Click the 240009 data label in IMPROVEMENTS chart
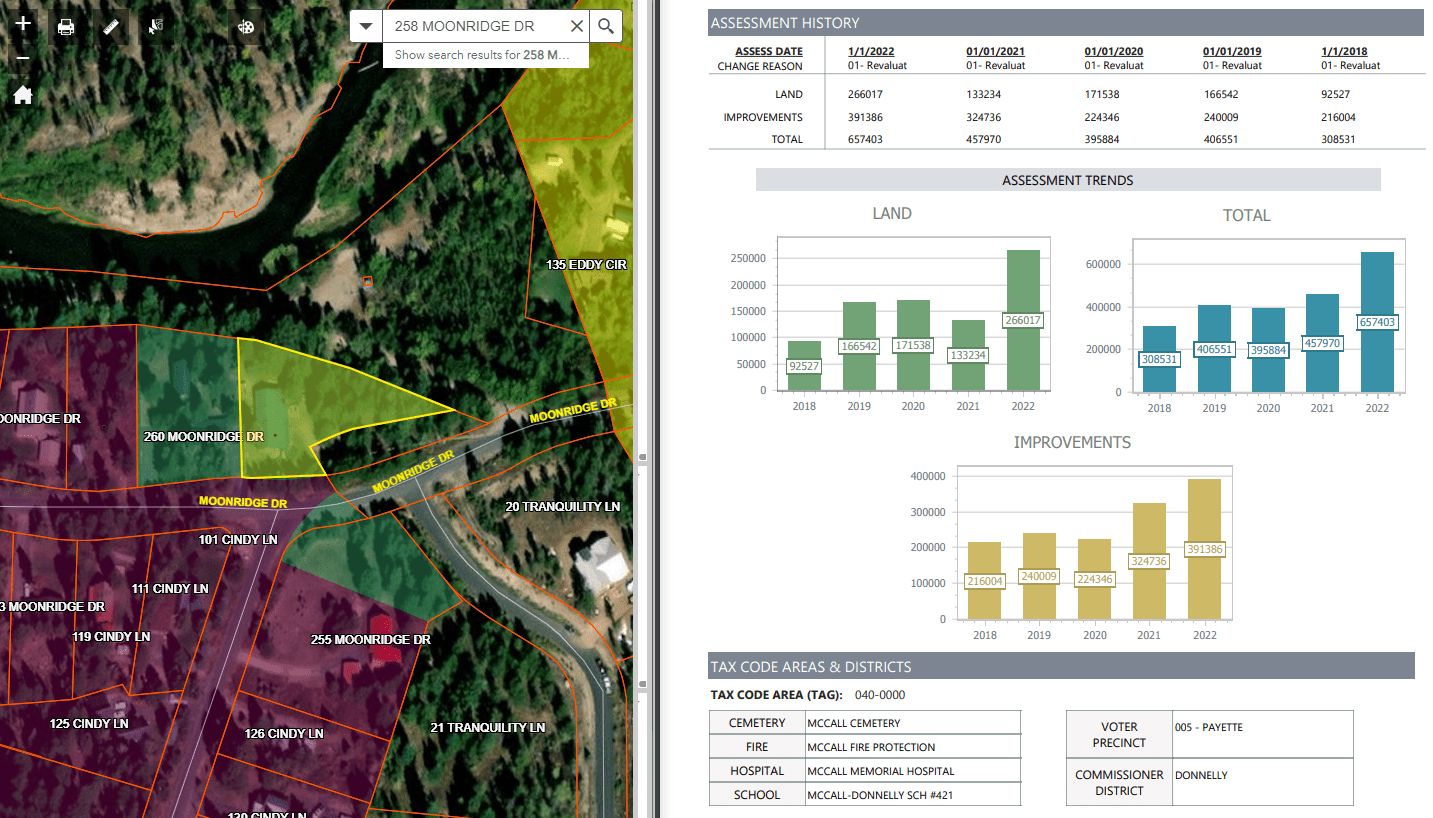This screenshot has width=1433, height=818. point(1039,576)
